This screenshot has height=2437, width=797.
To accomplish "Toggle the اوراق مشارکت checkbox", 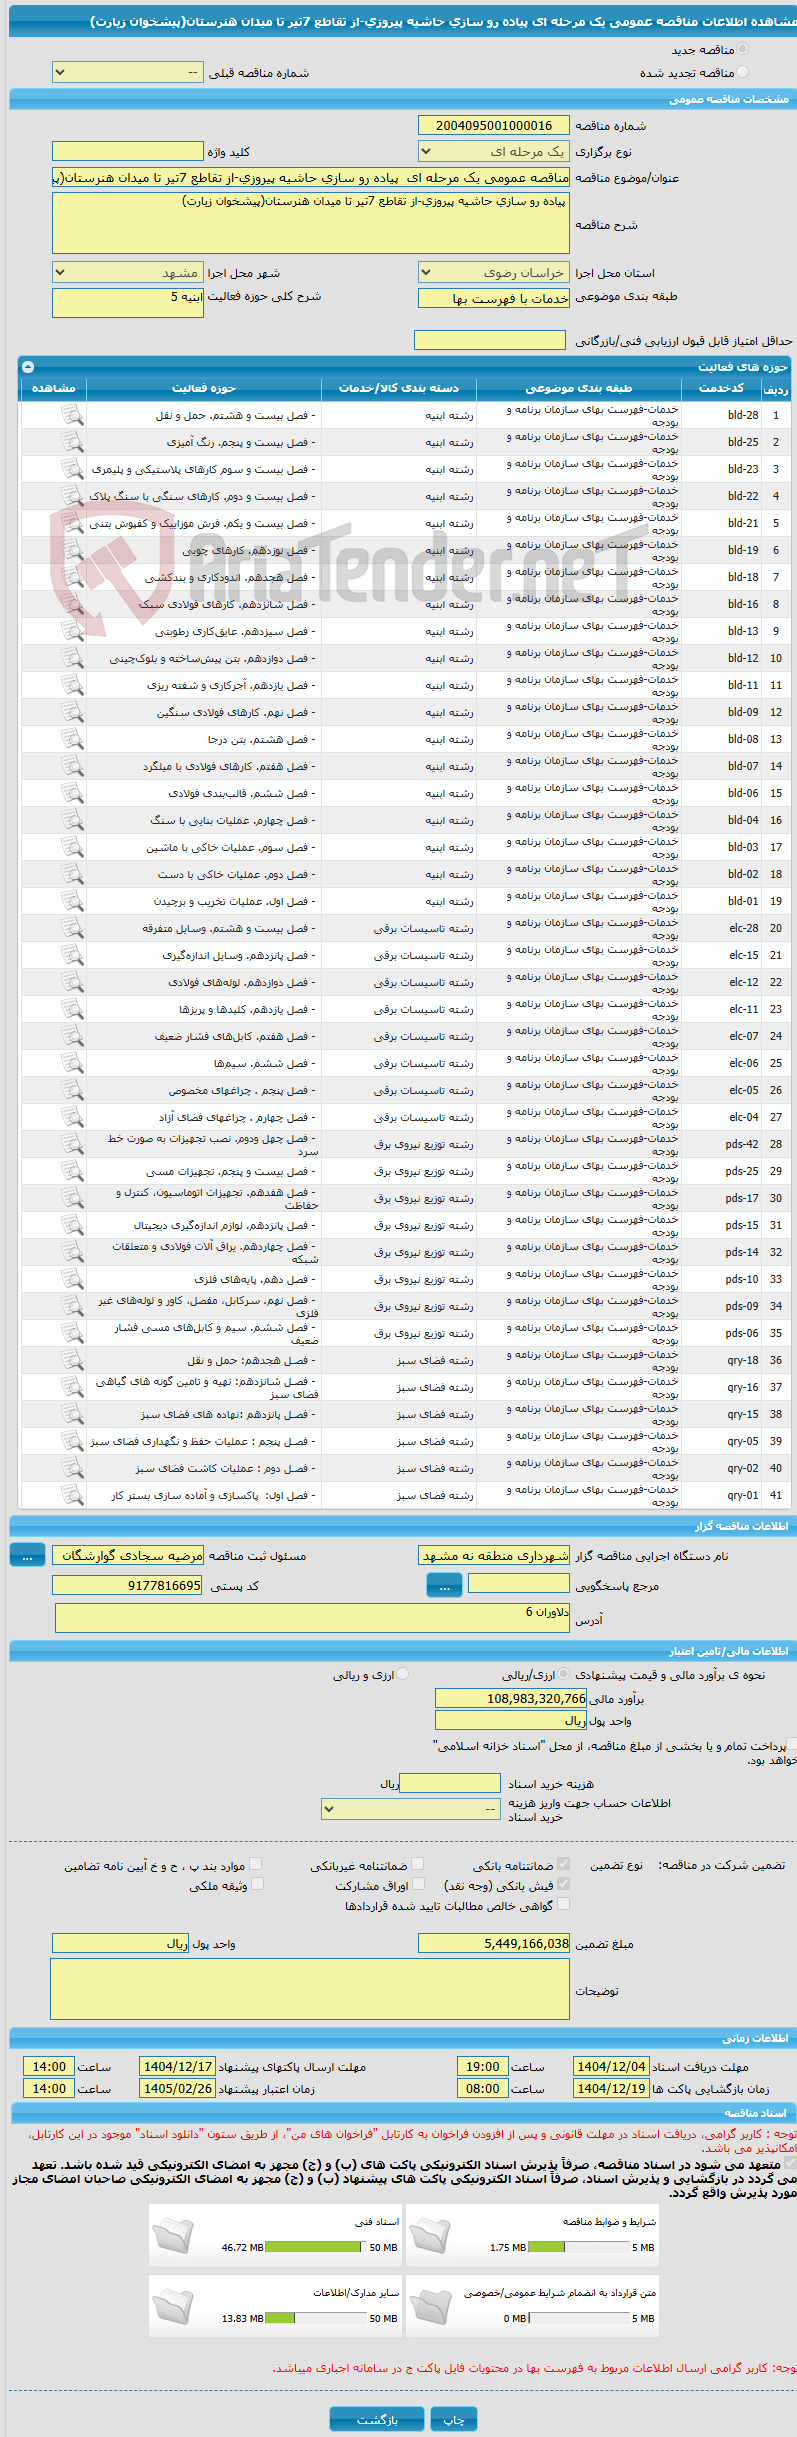I will tap(418, 1884).
